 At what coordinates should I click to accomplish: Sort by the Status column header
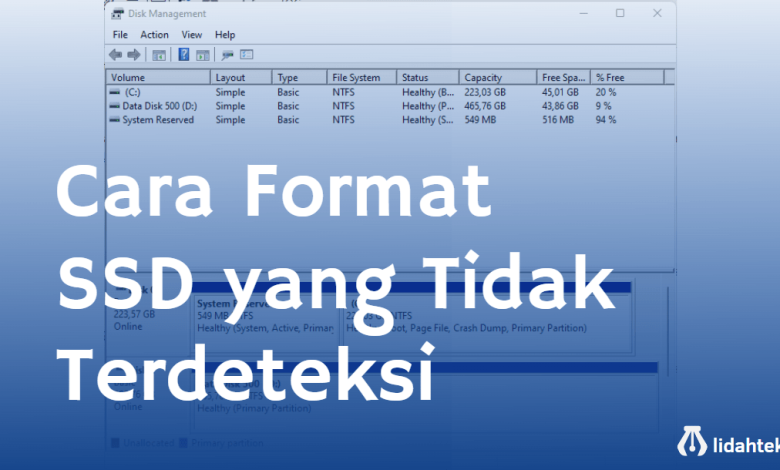[x=428, y=78]
